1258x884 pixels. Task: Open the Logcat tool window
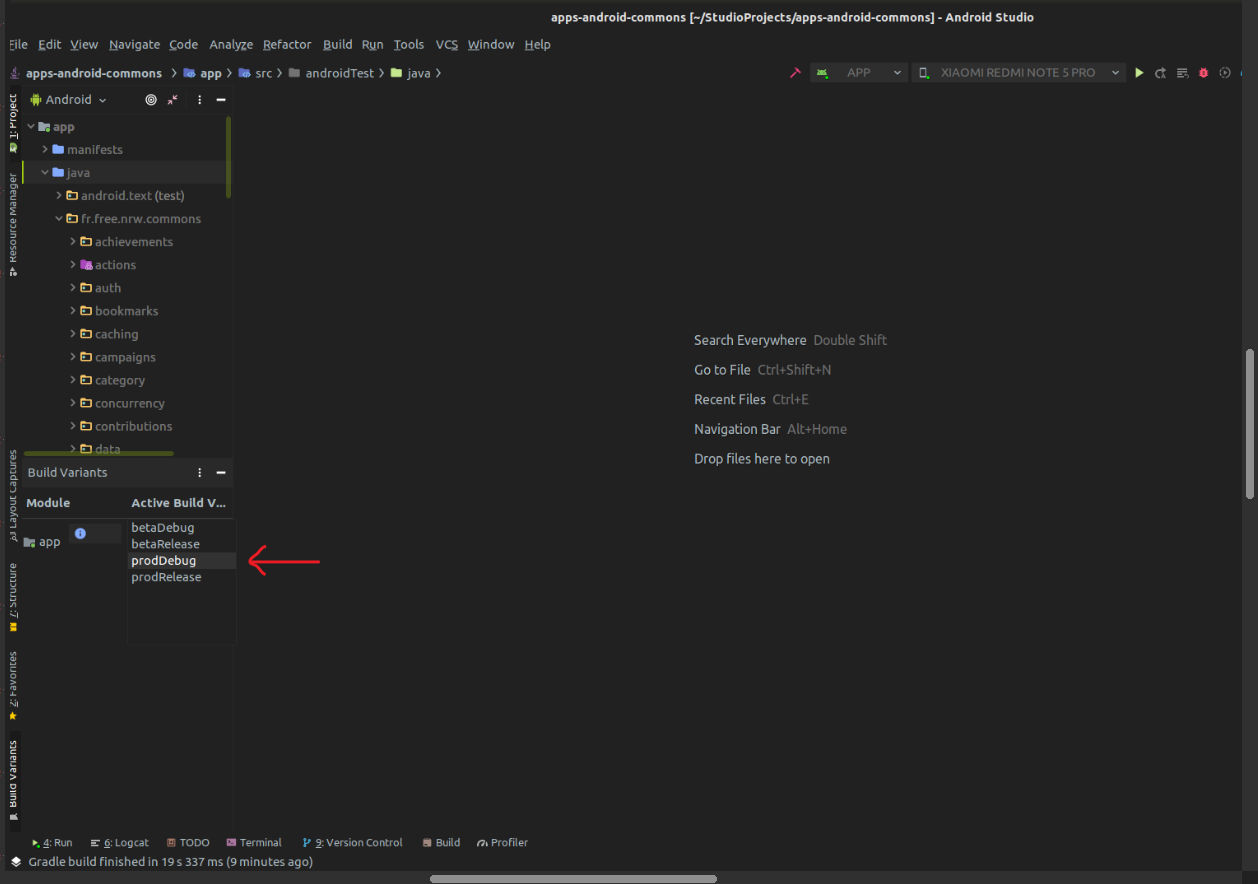coord(119,842)
